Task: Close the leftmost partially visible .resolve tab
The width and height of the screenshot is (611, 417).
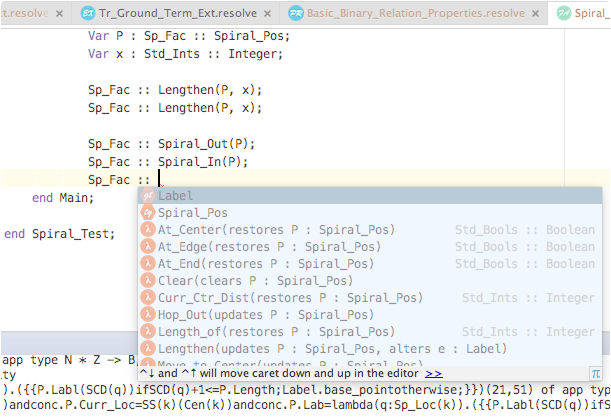Action: point(59,14)
